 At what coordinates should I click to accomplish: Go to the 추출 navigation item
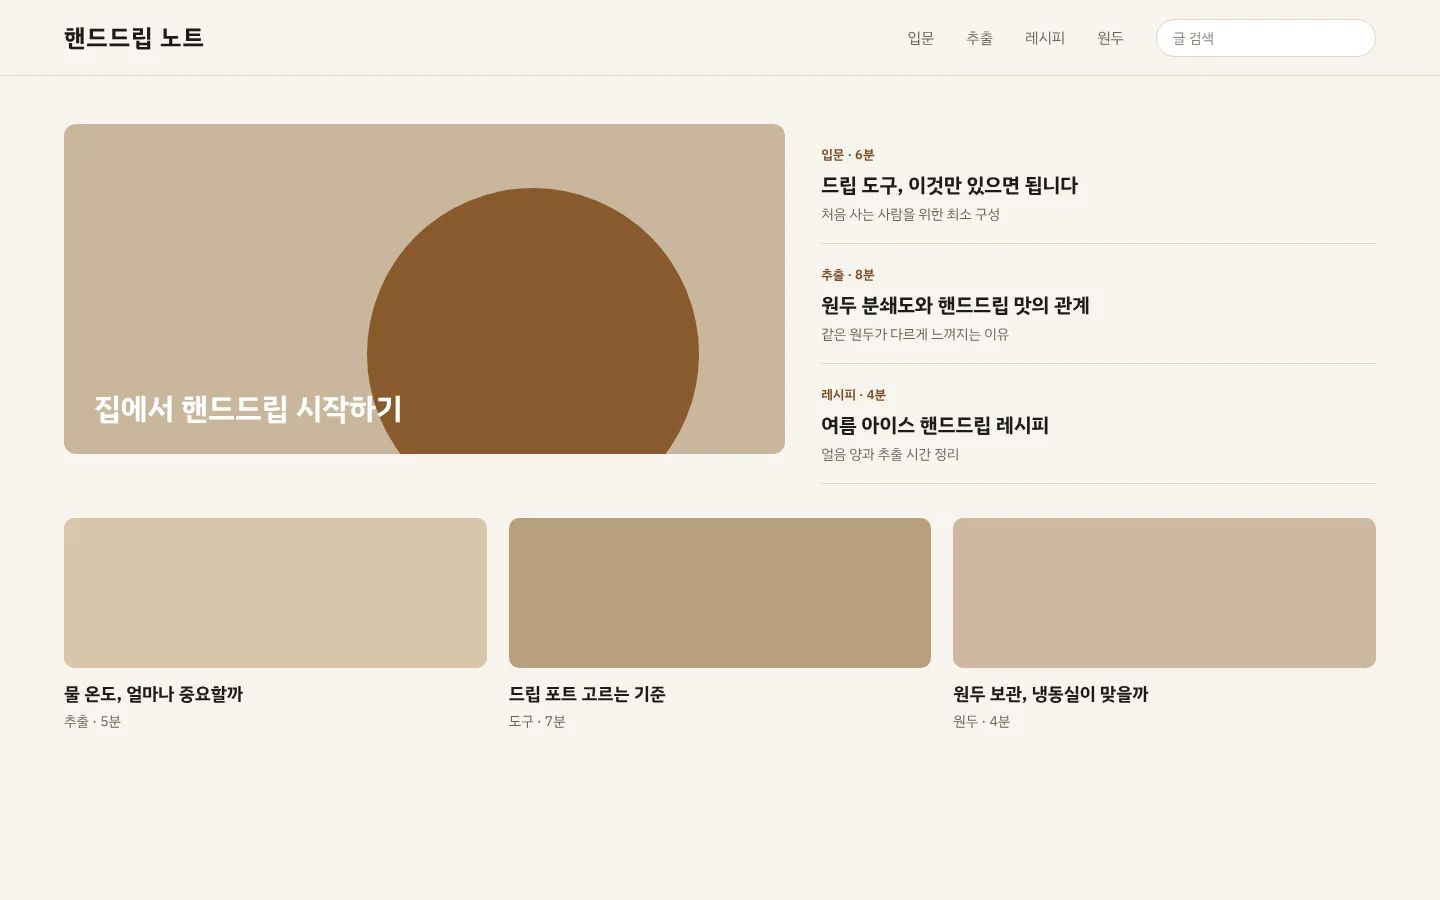point(979,38)
